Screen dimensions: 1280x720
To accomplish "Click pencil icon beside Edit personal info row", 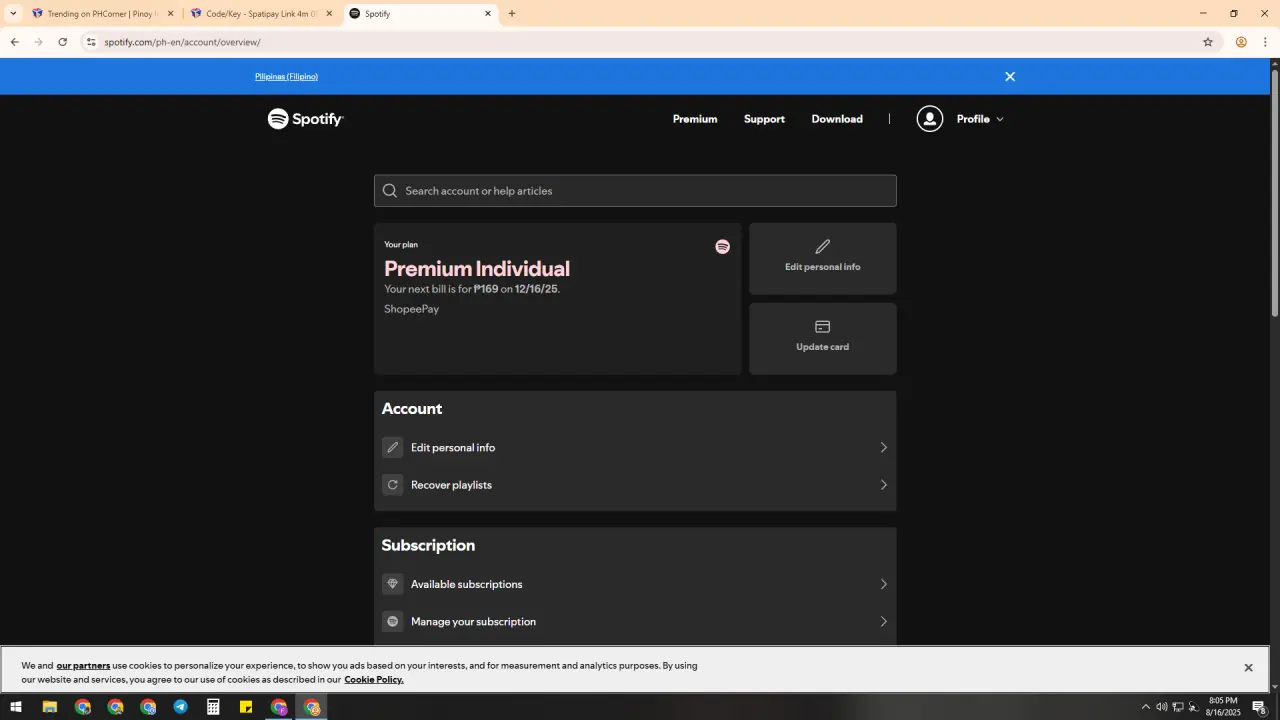I will coord(393,448).
